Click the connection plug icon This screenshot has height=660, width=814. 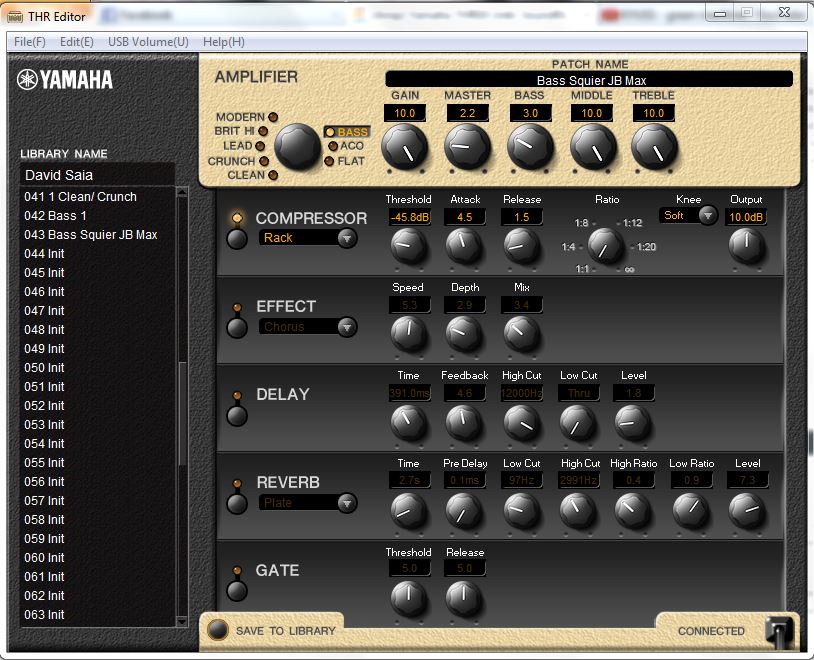click(x=778, y=630)
